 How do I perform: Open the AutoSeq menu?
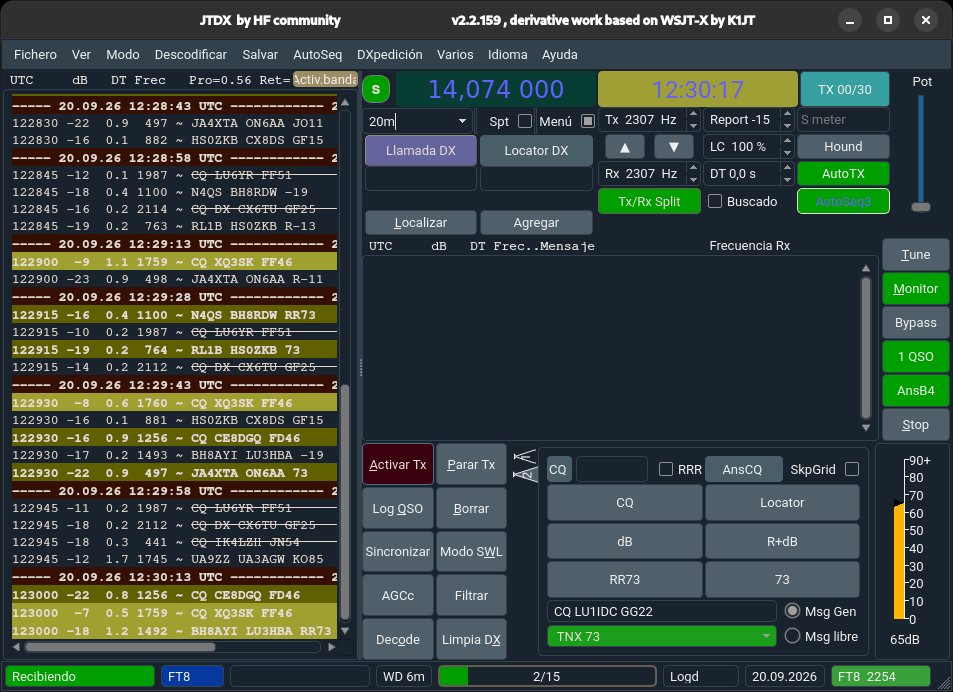(317, 55)
